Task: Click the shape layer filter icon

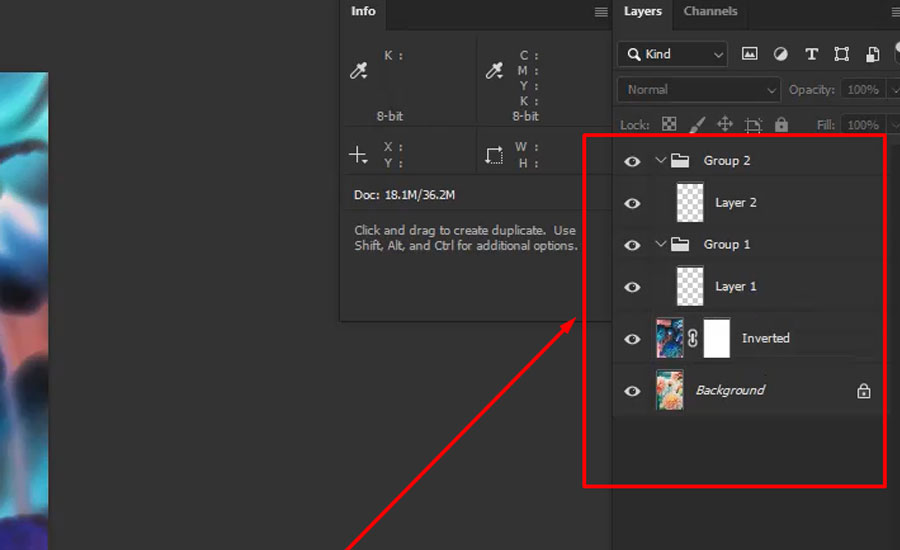Action: click(841, 54)
